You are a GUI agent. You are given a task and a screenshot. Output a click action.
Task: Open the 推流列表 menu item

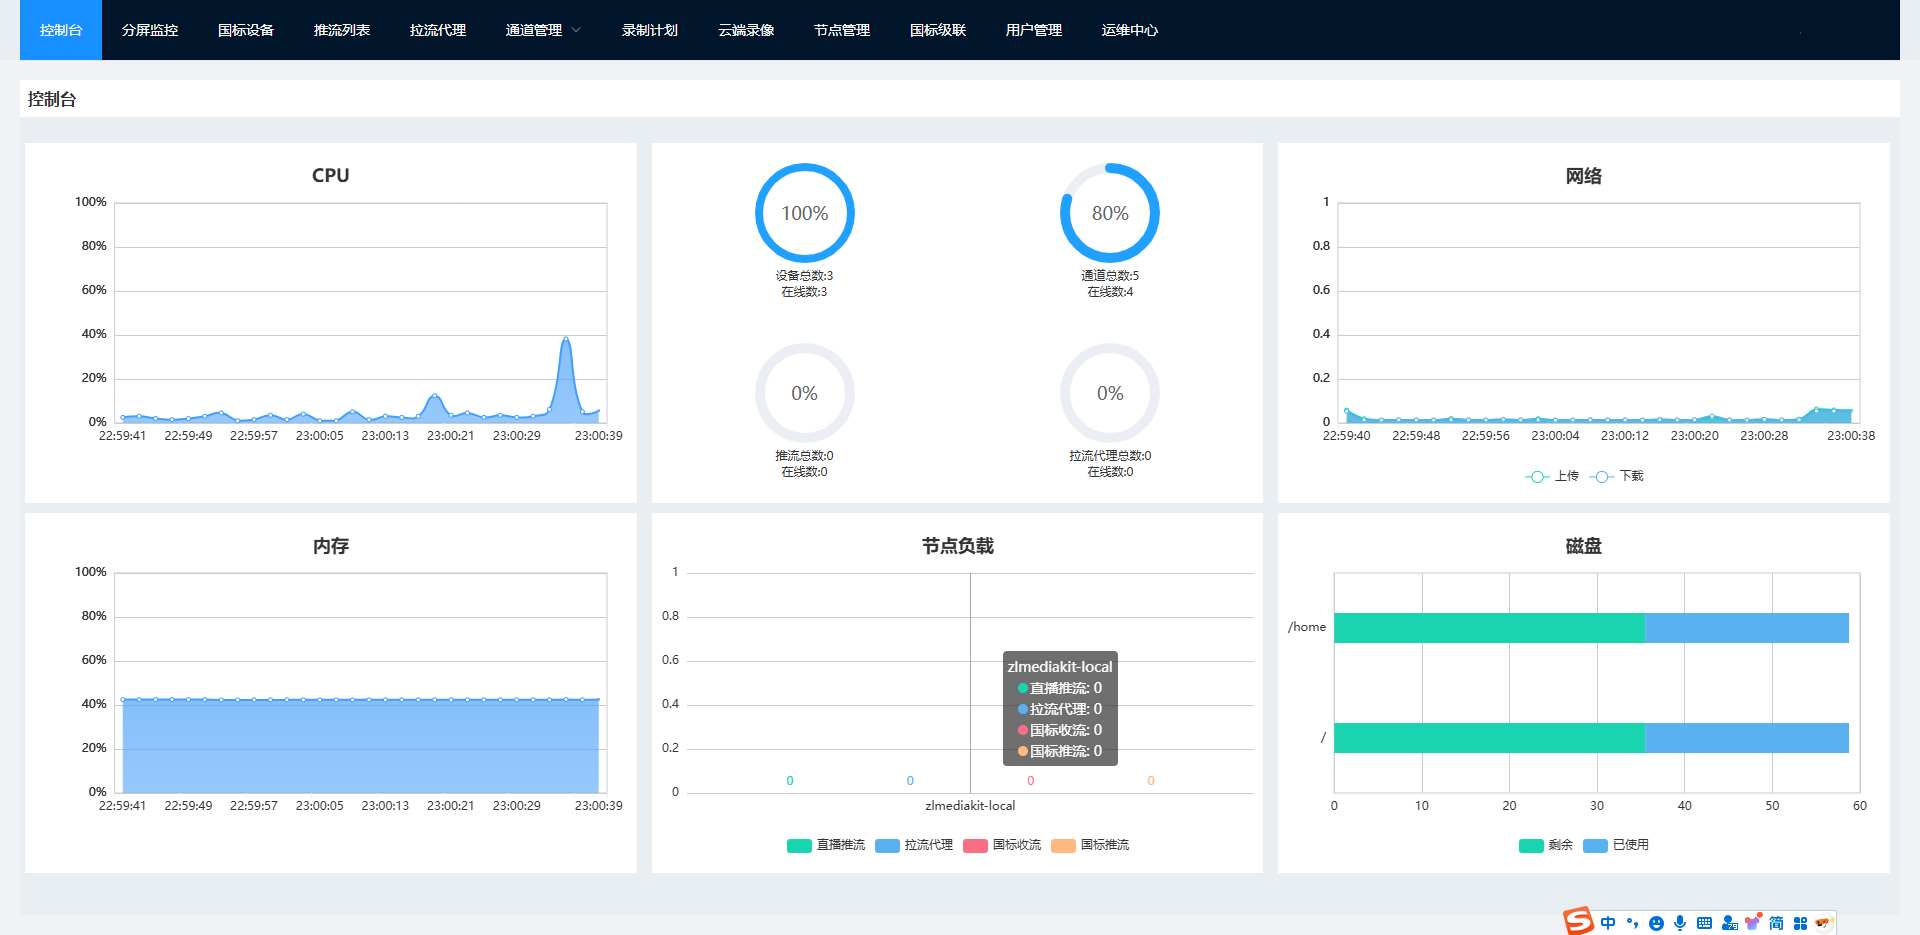tap(342, 30)
